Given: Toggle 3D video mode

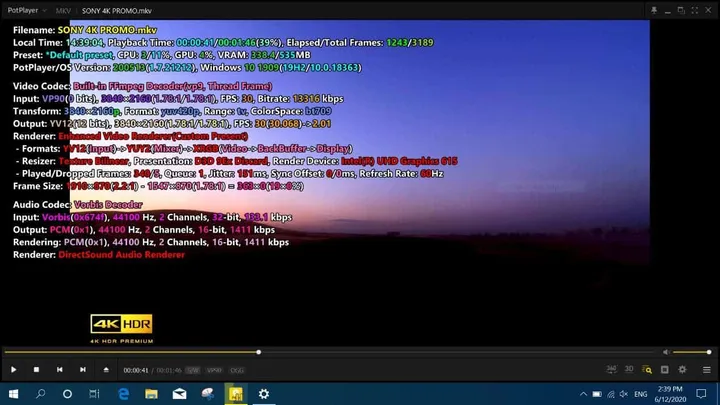Looking at the screenshot, I should click(x=629, y=370).
